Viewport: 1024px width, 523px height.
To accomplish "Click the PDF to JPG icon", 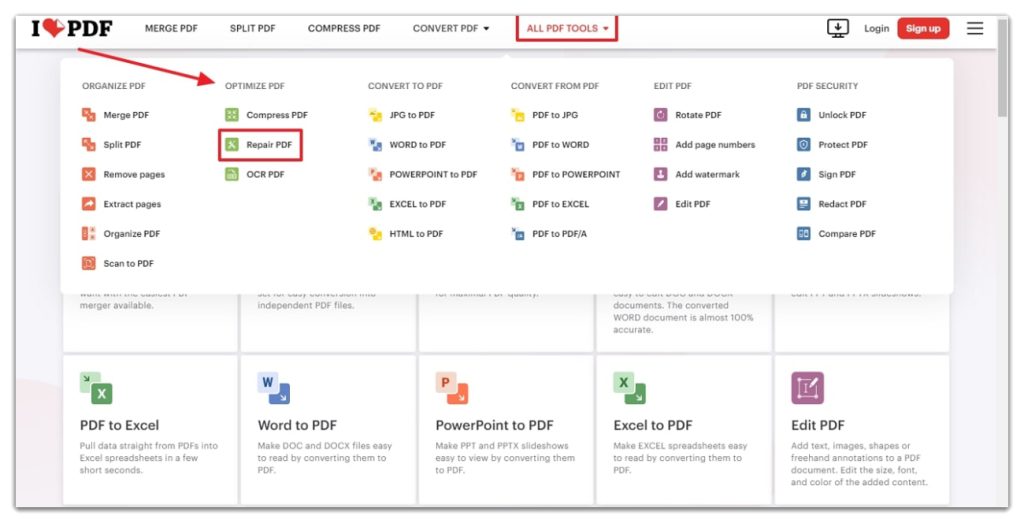I will 518,115.
